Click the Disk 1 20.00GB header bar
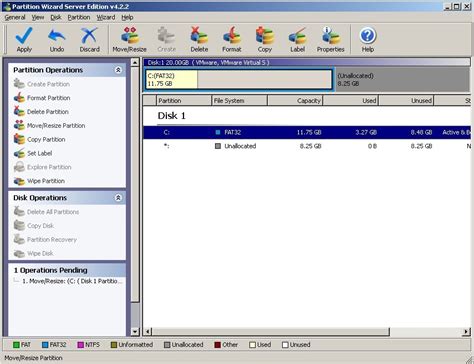 pos(307,62)
